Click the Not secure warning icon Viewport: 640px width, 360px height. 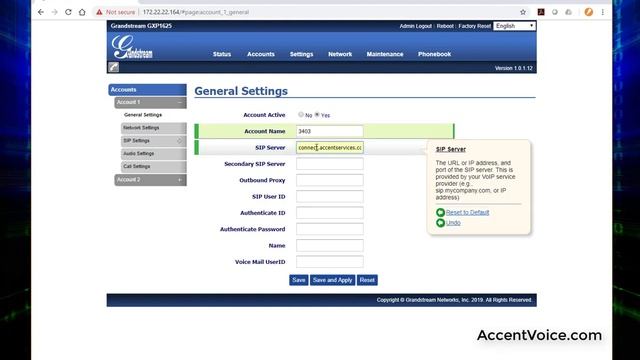[x=99, y=12]
